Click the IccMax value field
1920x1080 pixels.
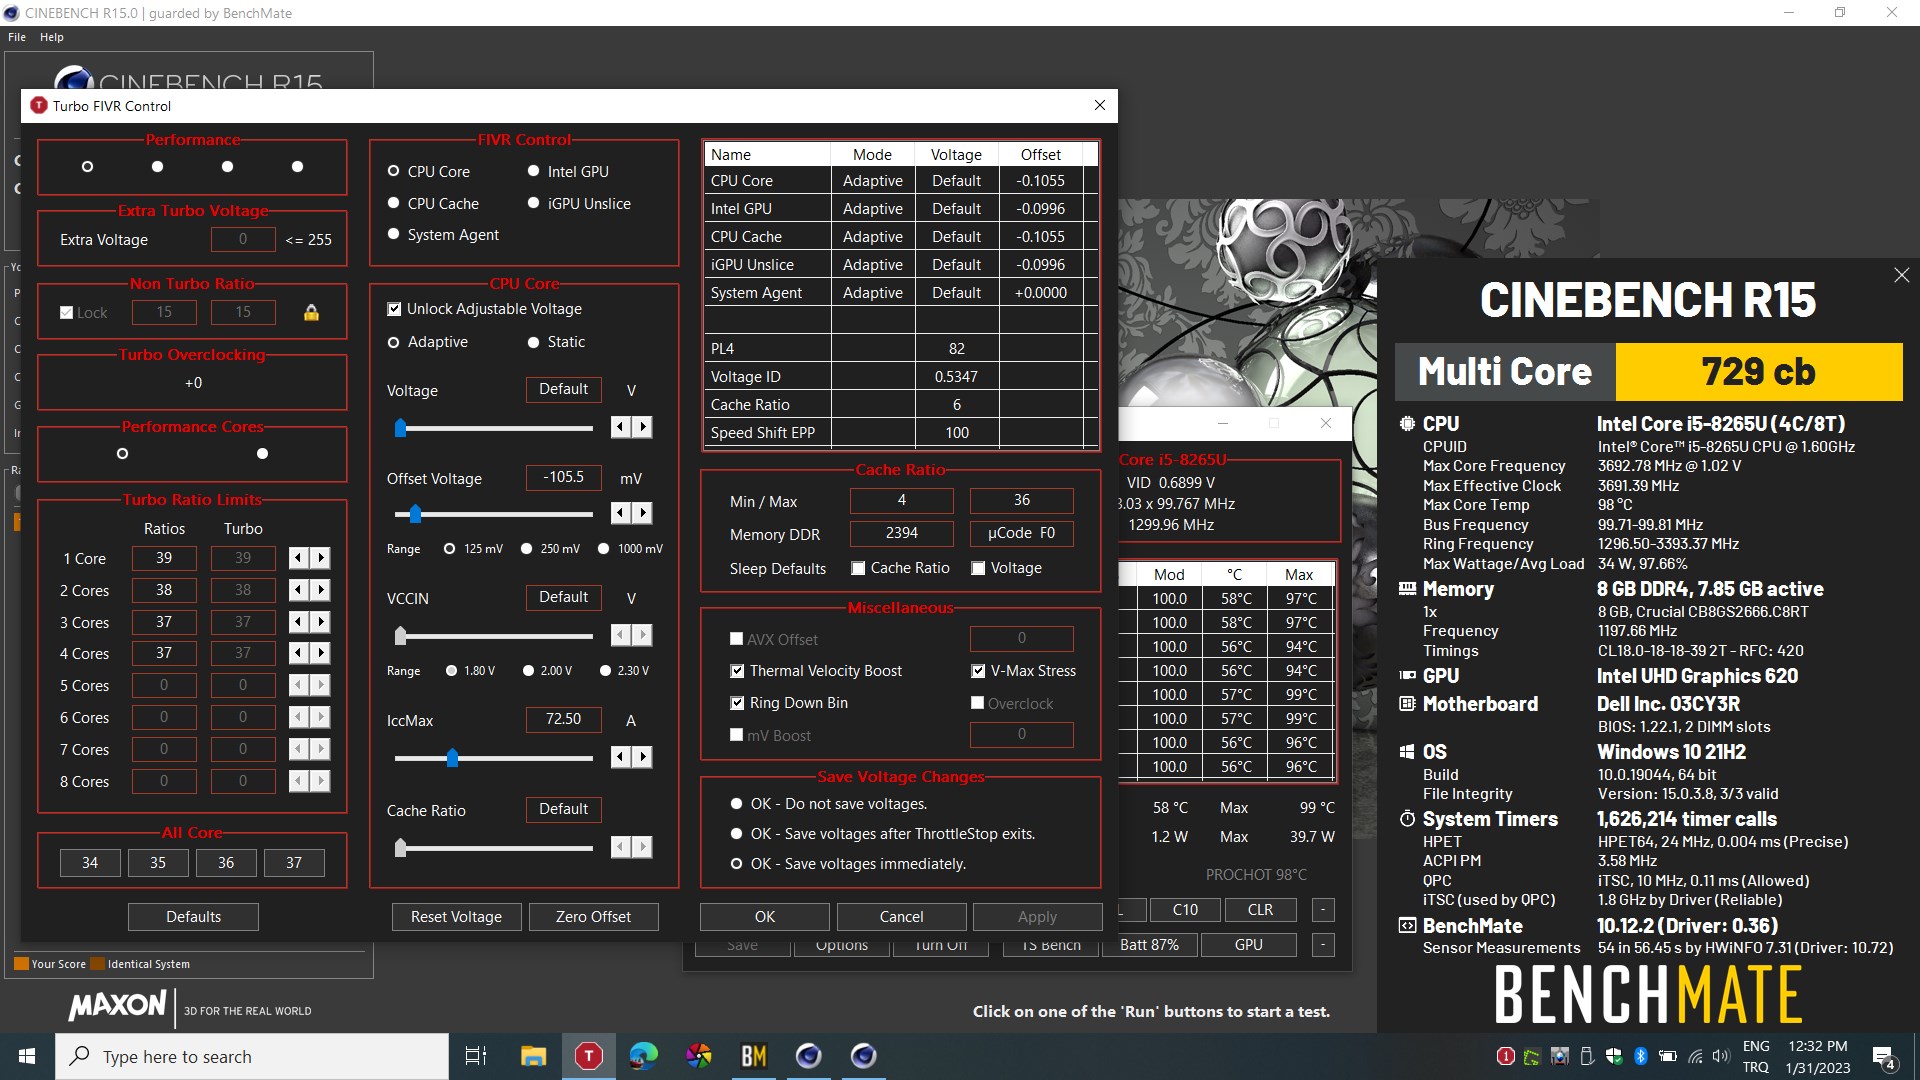click(563, 719)
